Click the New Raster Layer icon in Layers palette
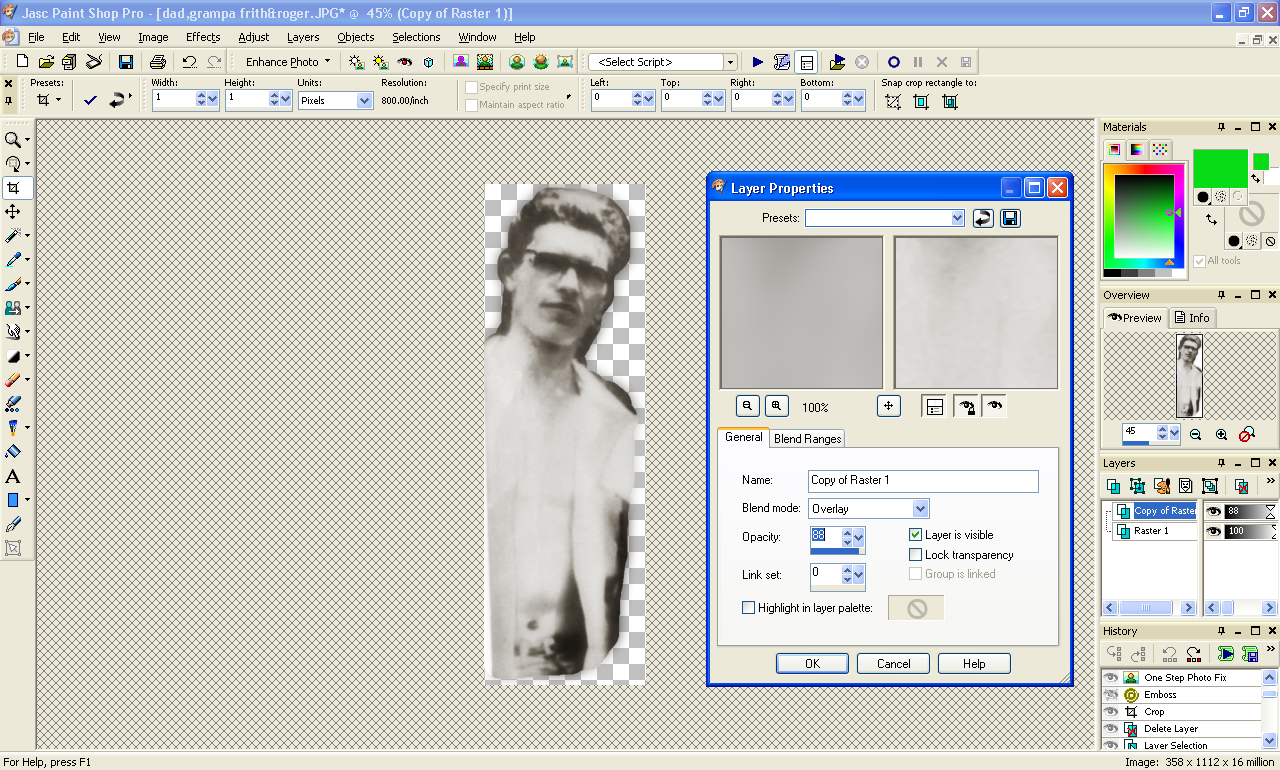The height and width of the screenshot is (770, 1280). [x=1114, y=486]
